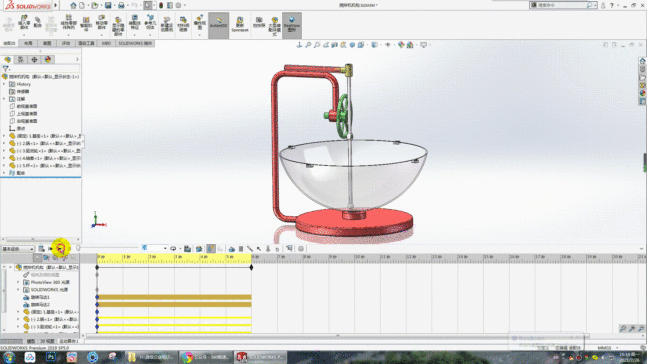The width and height of the screenshot is (647, 364).
Task: Click the Home icon in the title bar
Action: [73, 5]
